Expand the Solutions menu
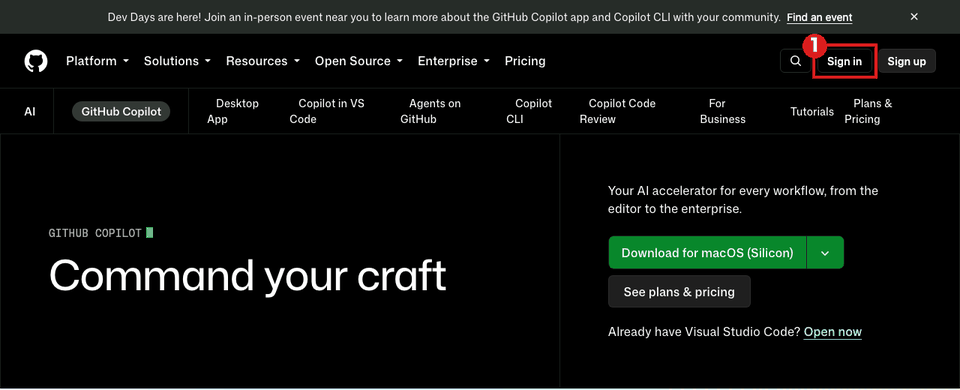The height and width of the screenshot is (390, 960). point(178,61)
